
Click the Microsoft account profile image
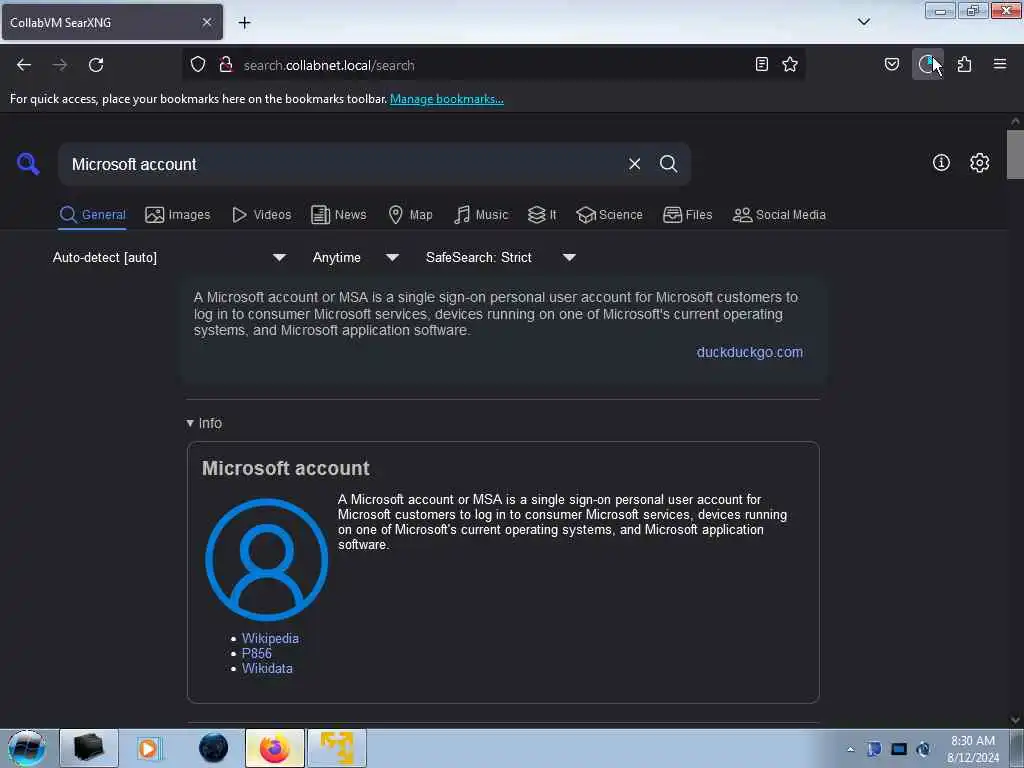click(x=266, y=560)
